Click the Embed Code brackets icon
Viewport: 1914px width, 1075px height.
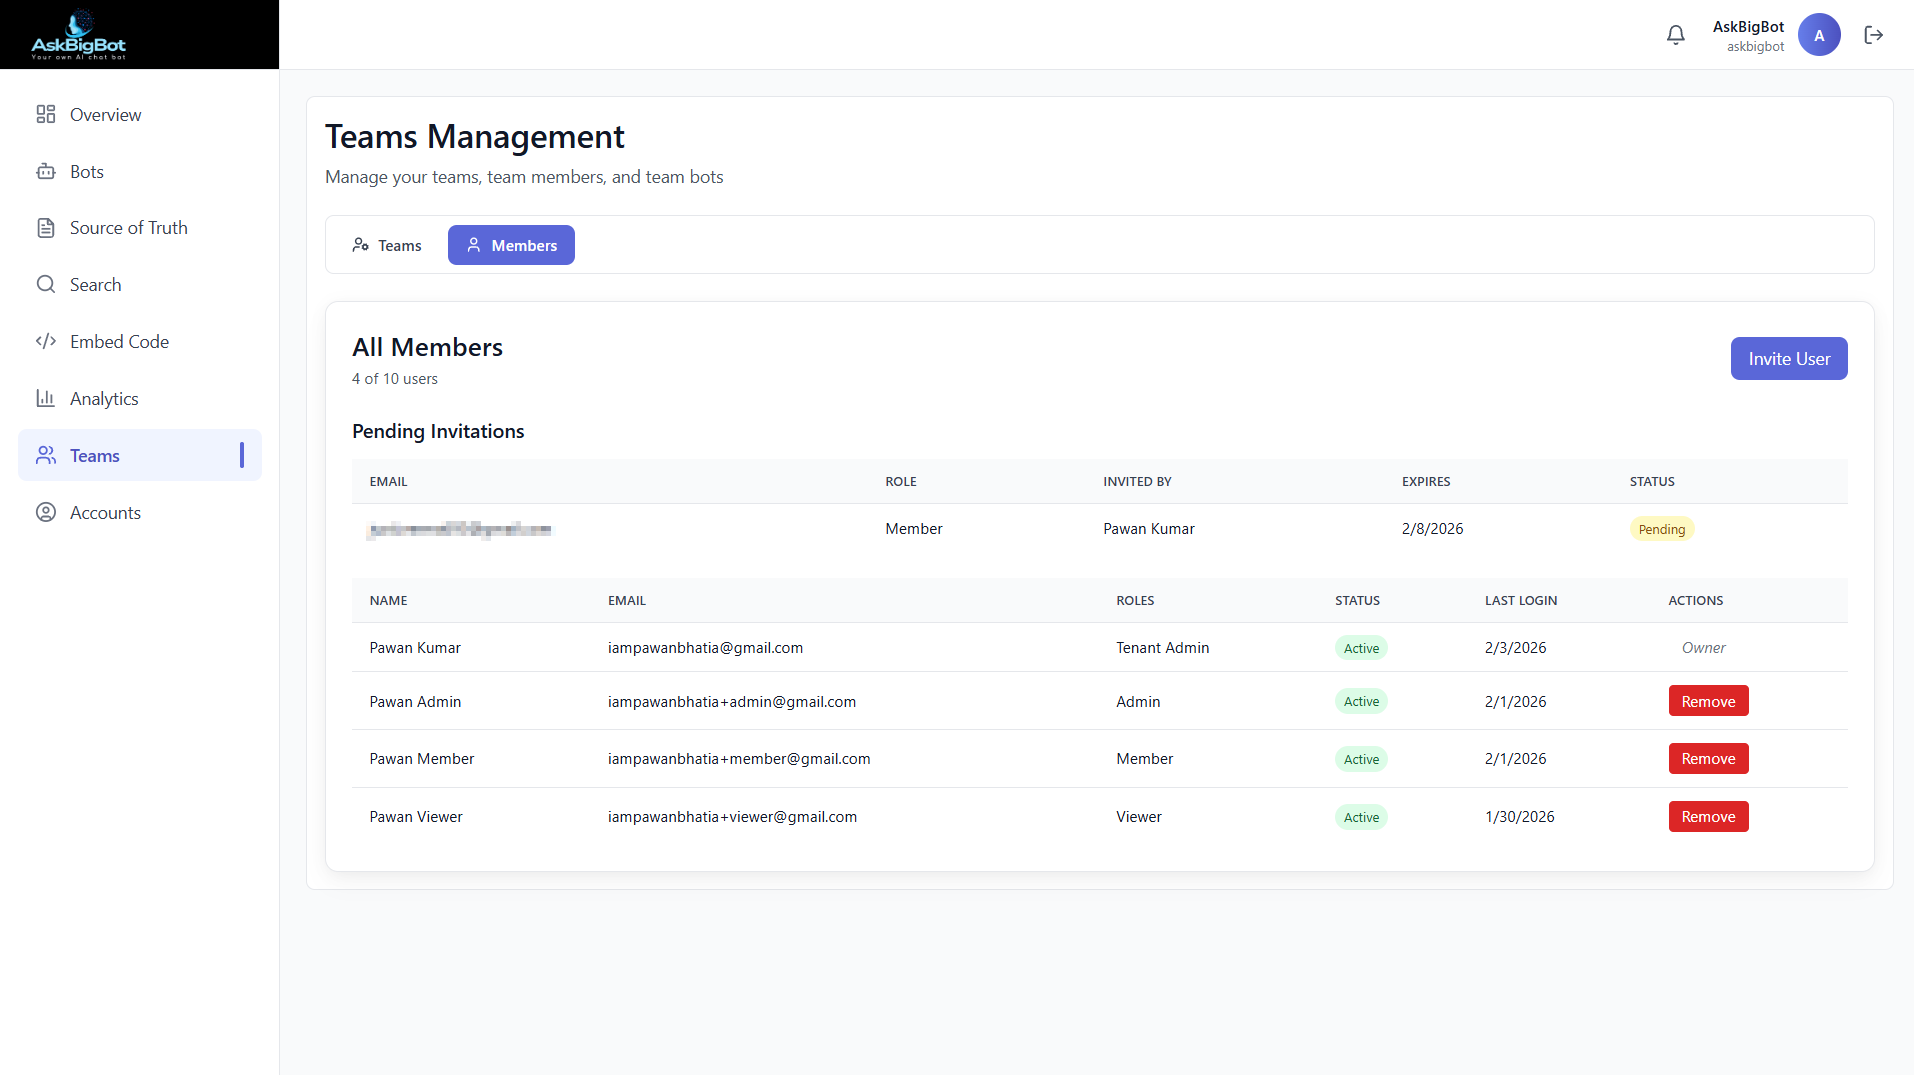click(x=46, y=341)
